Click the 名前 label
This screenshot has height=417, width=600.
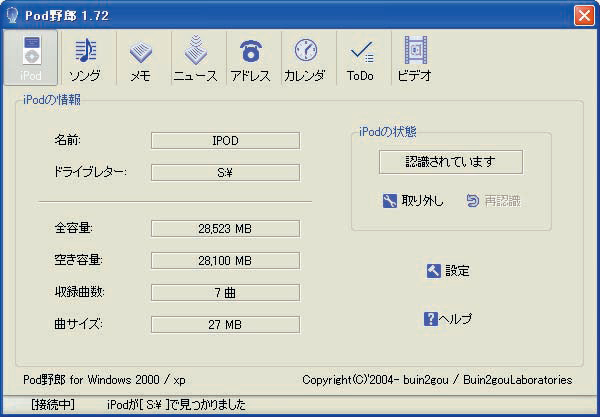tap(67, 140)
